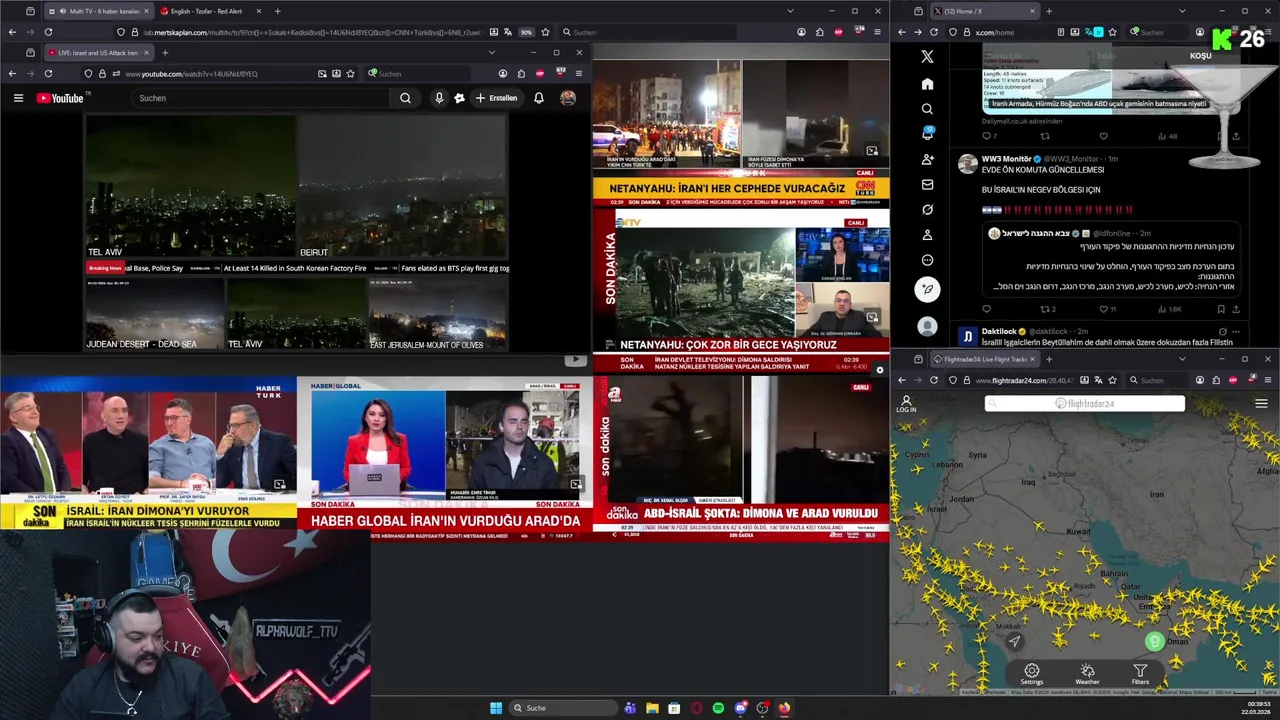Open X notifications with 12 badge
1280x720 pixels.
[927, 134]
